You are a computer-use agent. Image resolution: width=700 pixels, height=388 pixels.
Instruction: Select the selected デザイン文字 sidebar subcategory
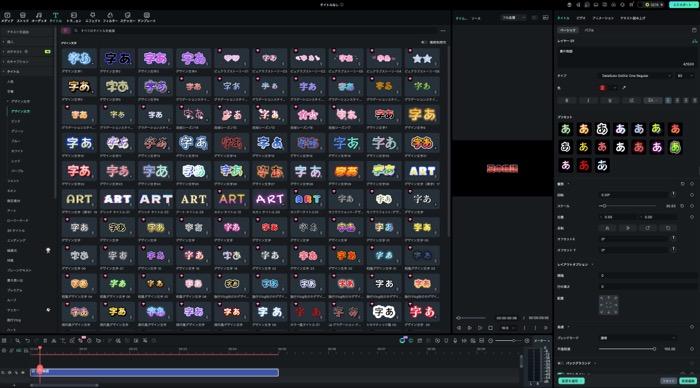pos(21,111)
